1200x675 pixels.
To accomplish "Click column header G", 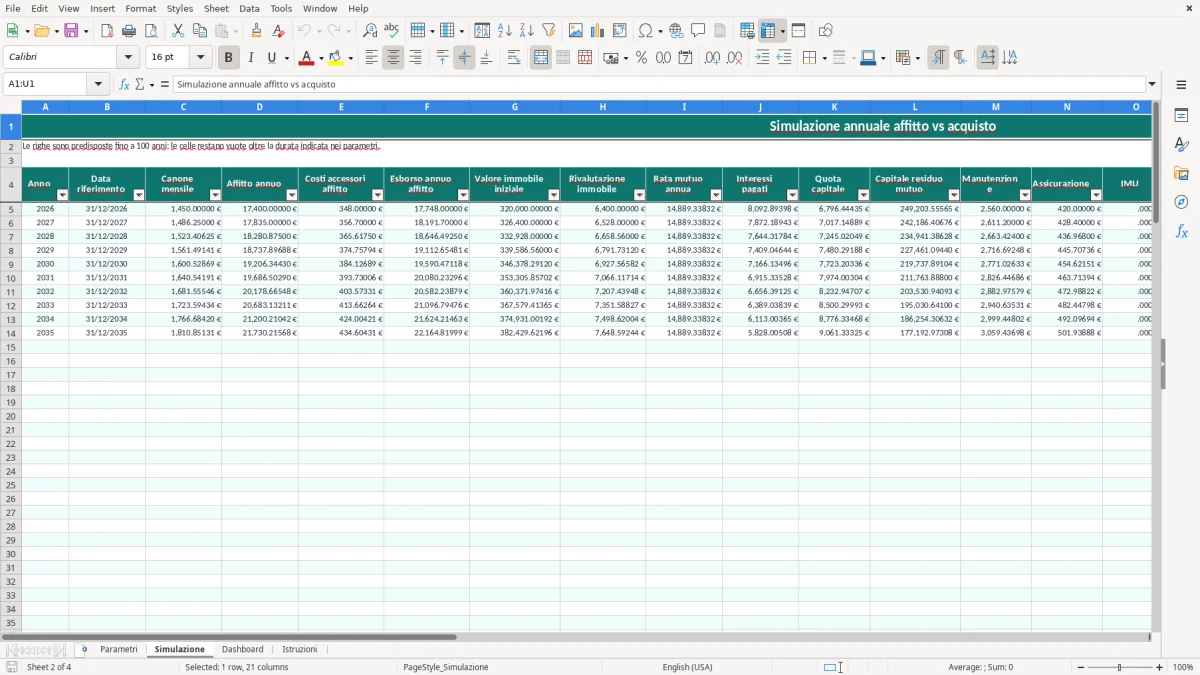I will point(515,107).
